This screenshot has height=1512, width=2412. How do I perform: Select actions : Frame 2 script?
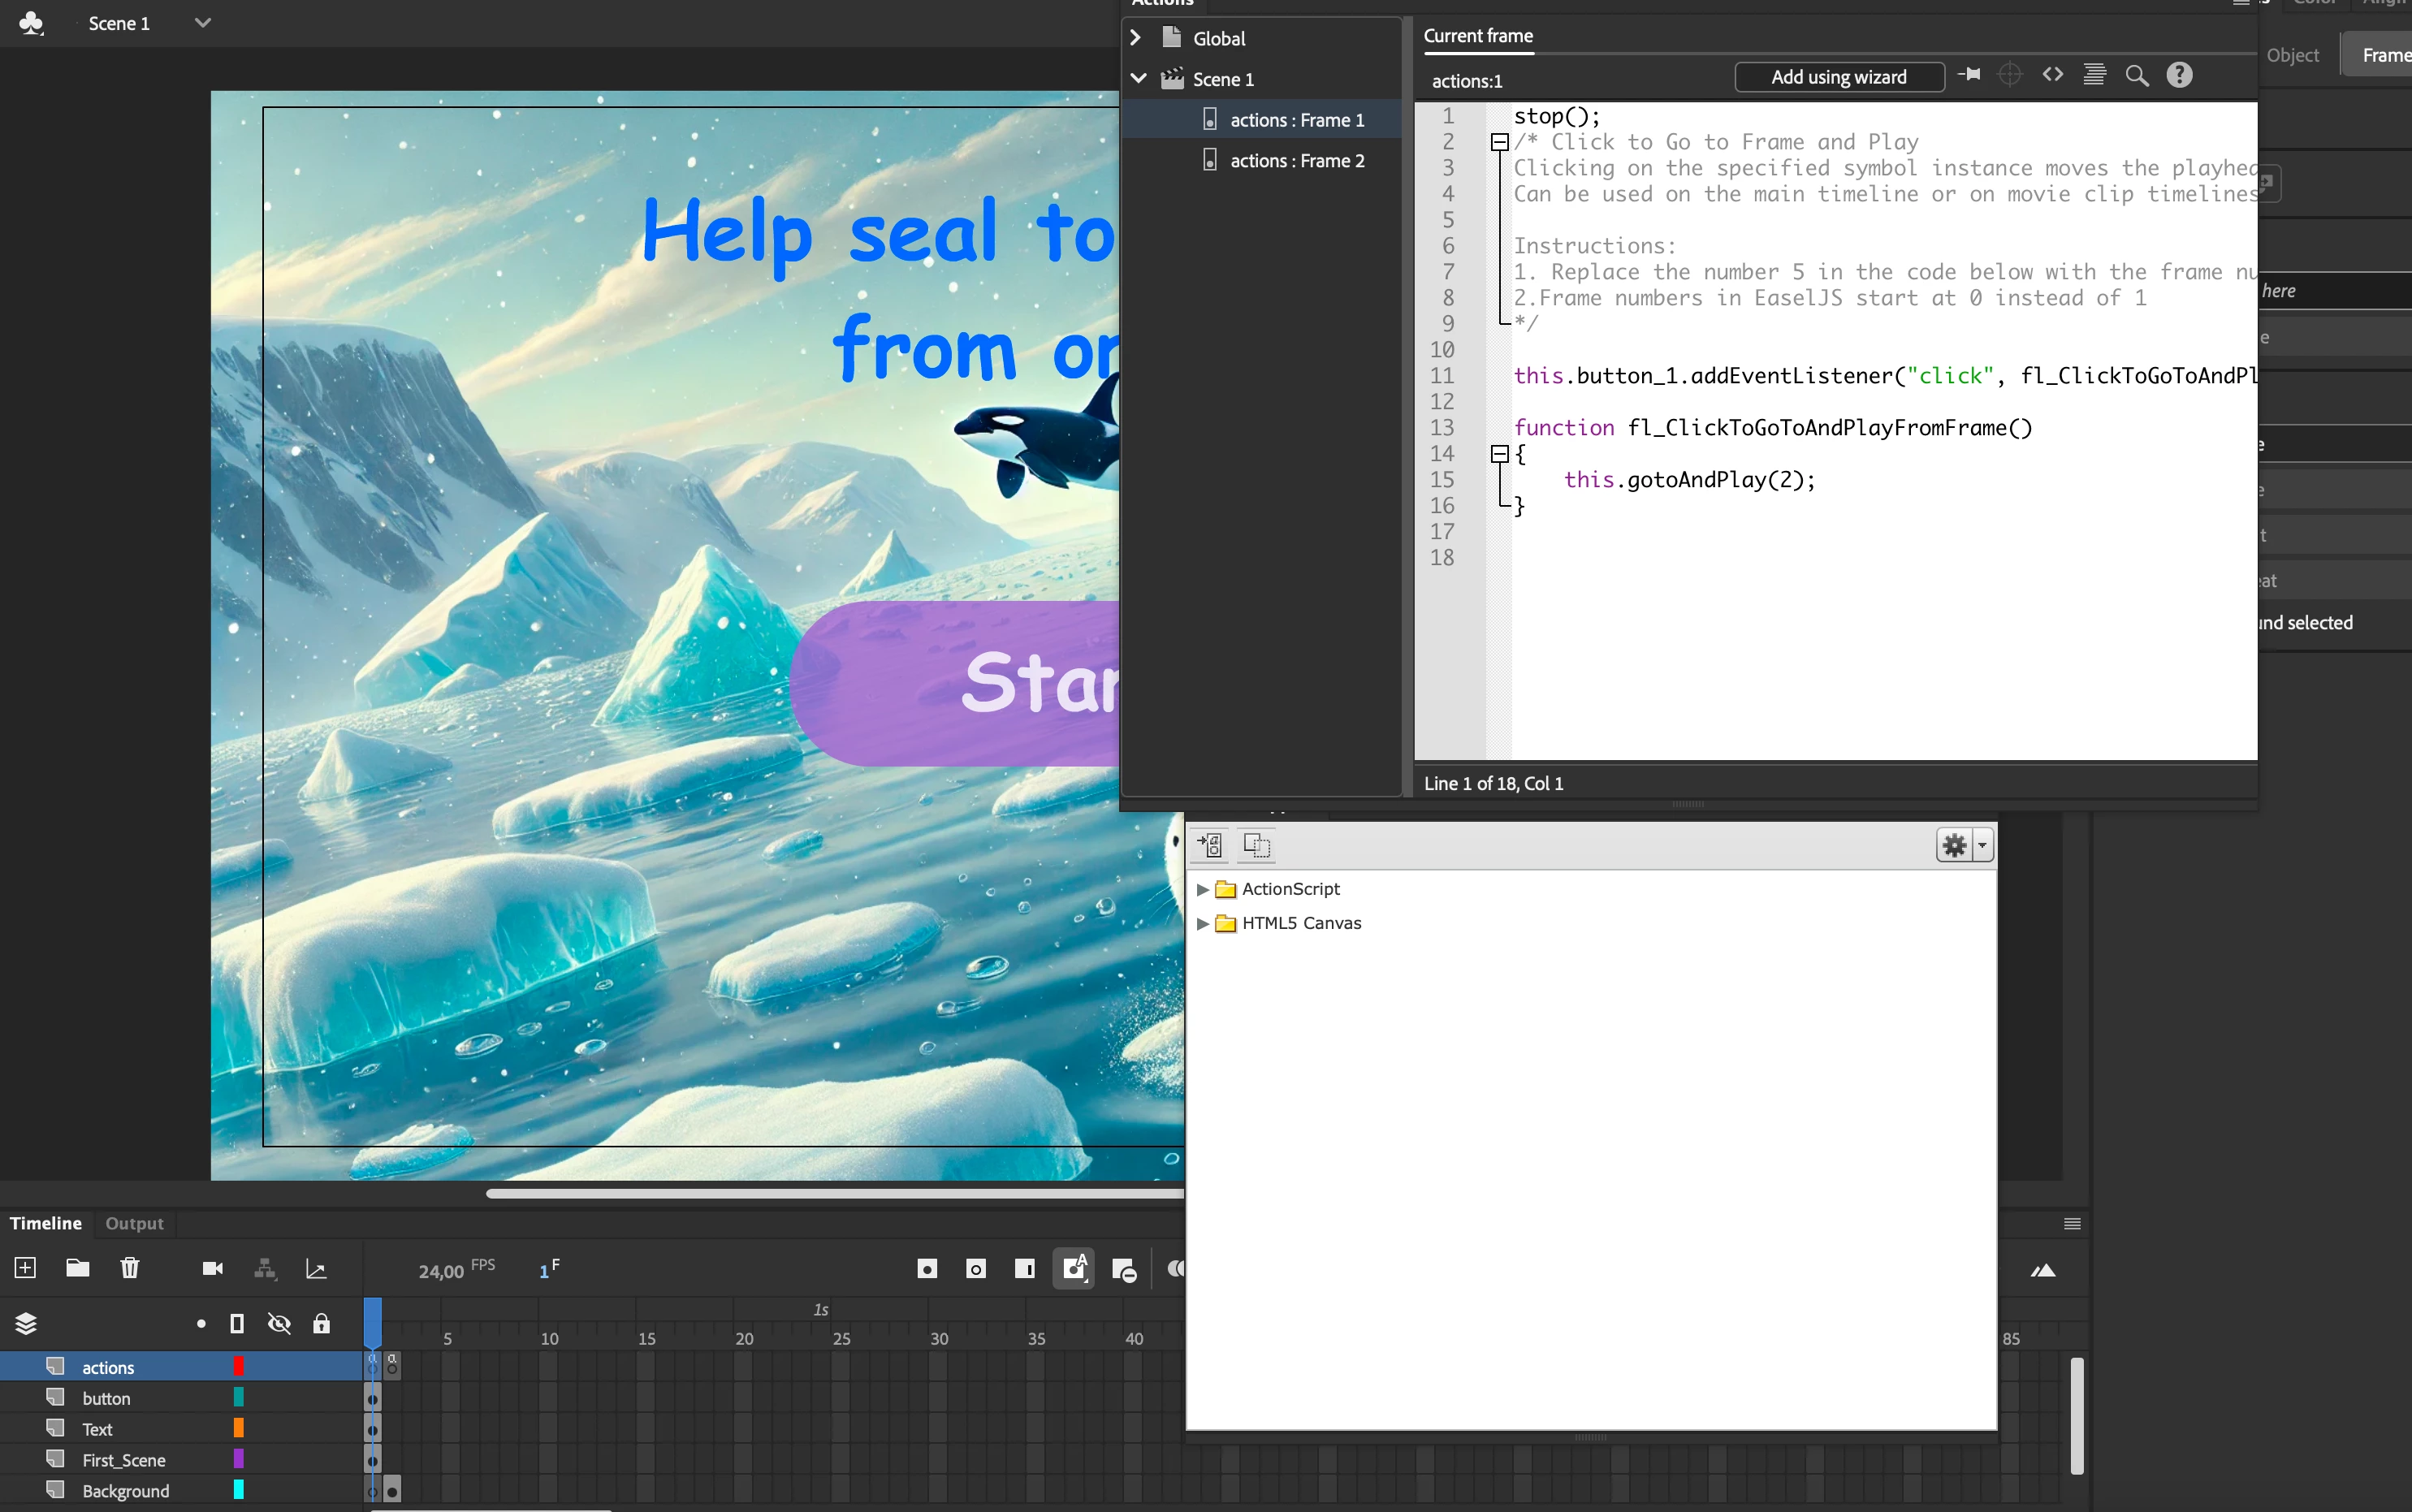1296,161
